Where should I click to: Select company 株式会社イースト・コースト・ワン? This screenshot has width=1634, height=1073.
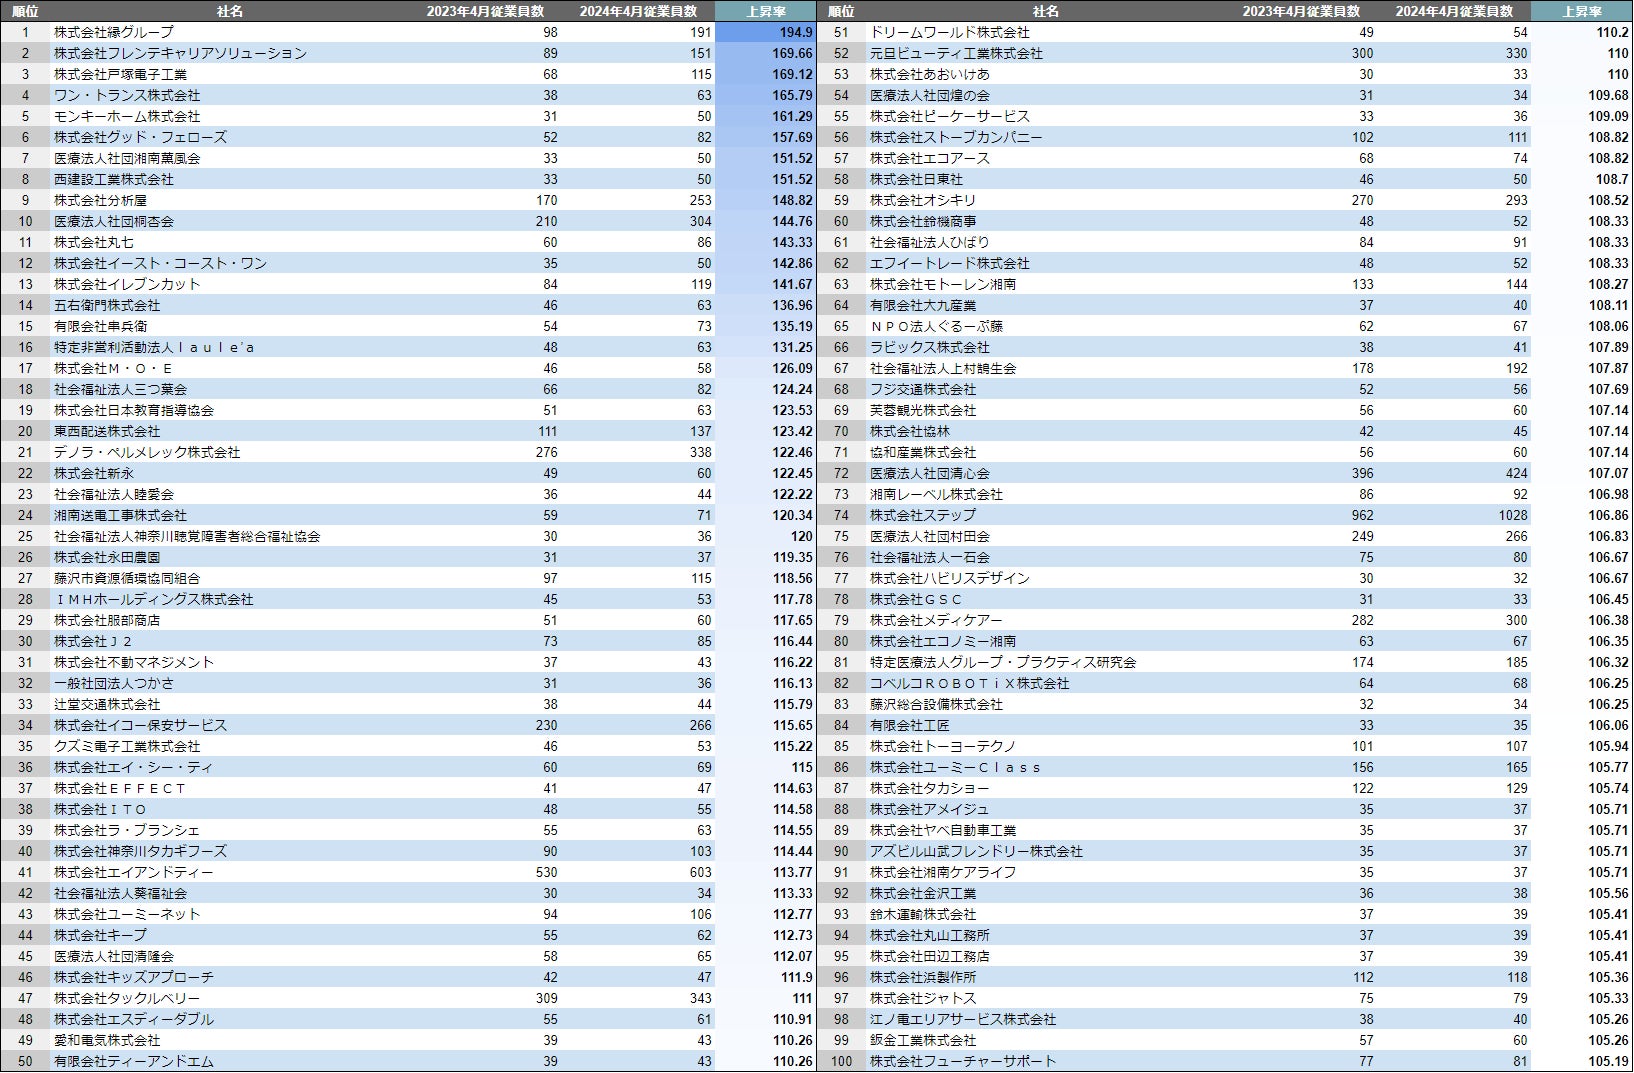[x=160, y=263]
